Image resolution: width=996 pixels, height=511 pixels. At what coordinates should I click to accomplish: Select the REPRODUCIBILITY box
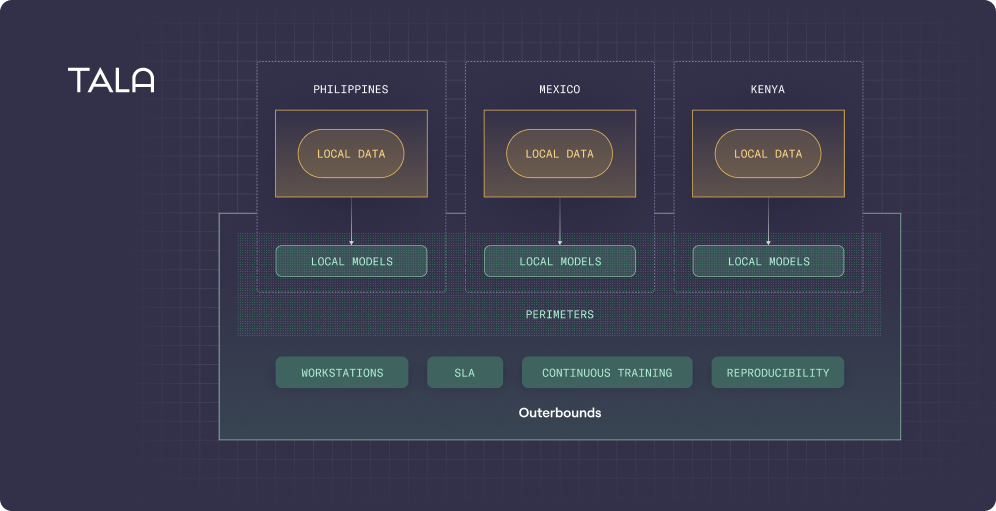click(x=777, y=372)
